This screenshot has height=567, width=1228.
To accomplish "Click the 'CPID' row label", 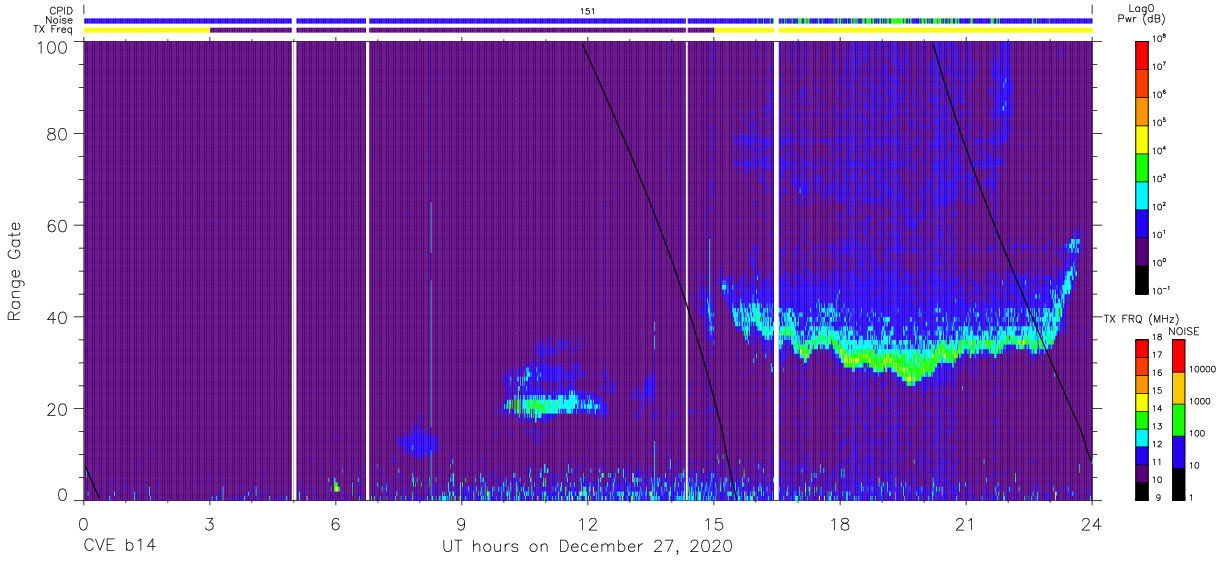I will 60,10.
